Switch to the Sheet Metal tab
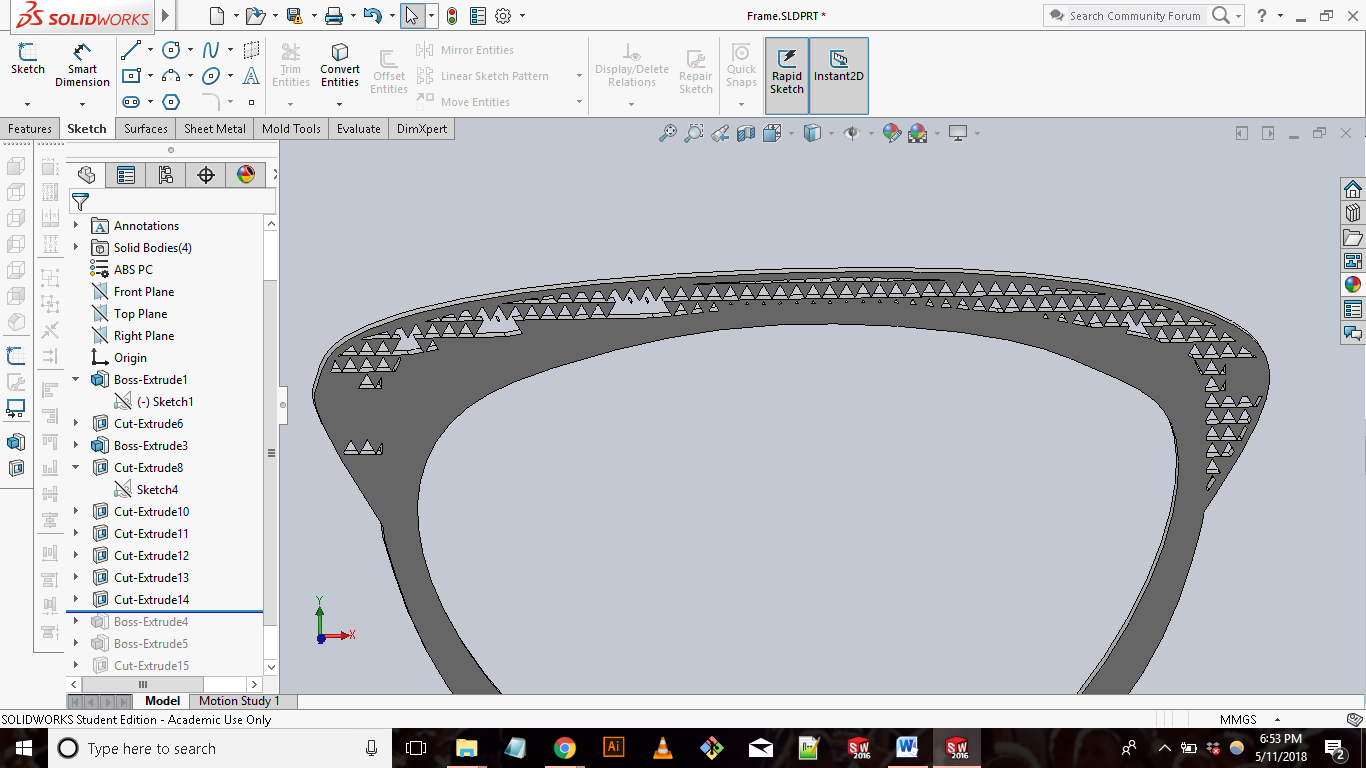 pyautogui.click(x=215, y=129)
